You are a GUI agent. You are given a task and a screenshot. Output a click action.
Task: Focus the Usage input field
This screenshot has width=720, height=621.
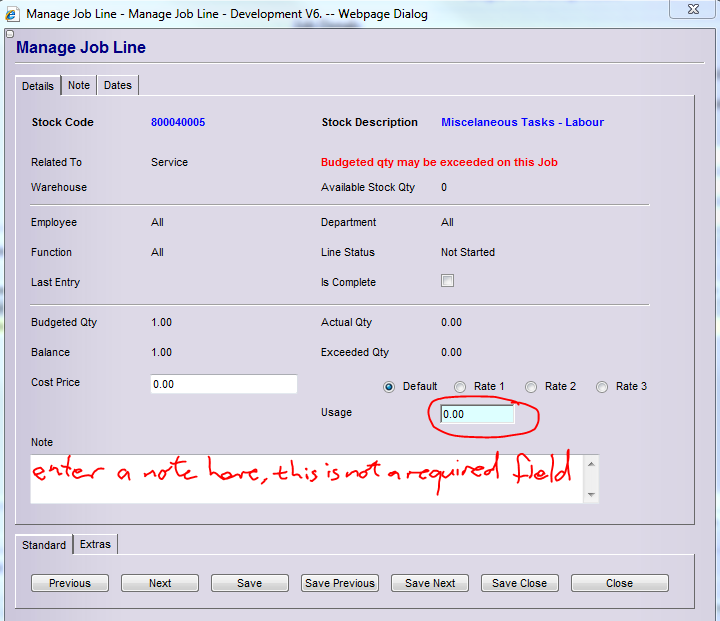click(477, 414)
